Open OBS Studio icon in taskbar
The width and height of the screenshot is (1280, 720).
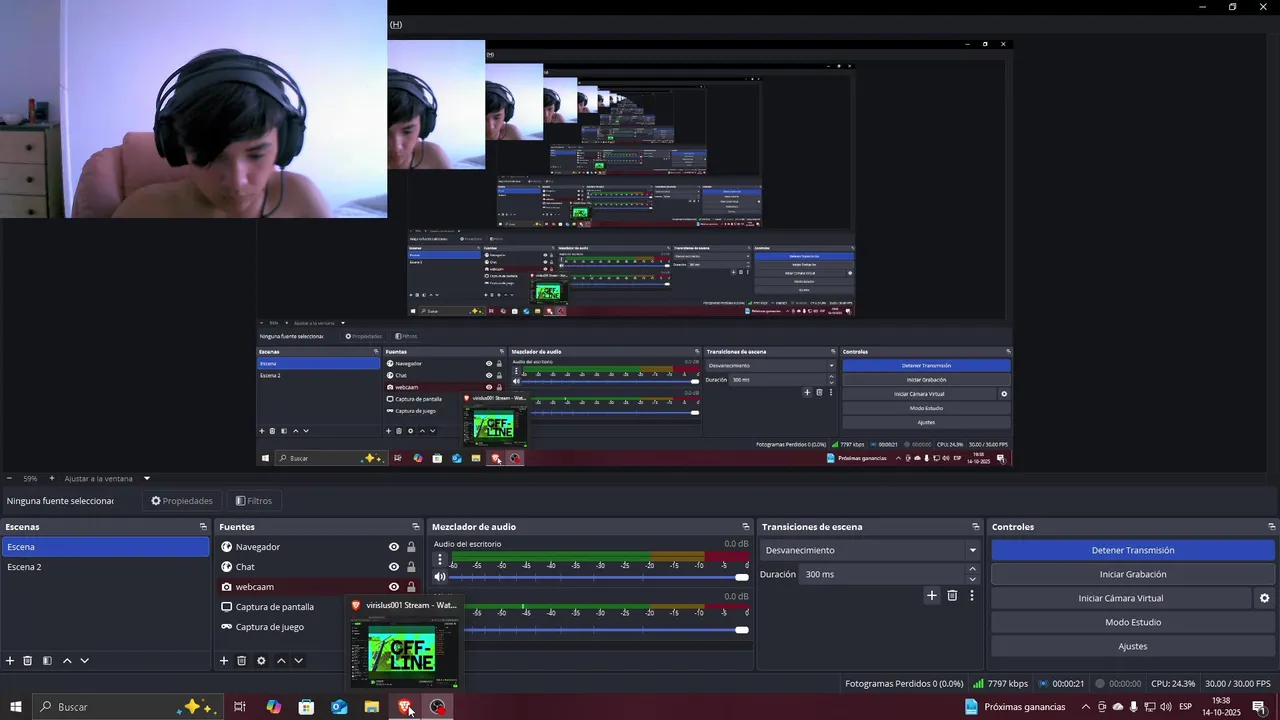point(438,706)
